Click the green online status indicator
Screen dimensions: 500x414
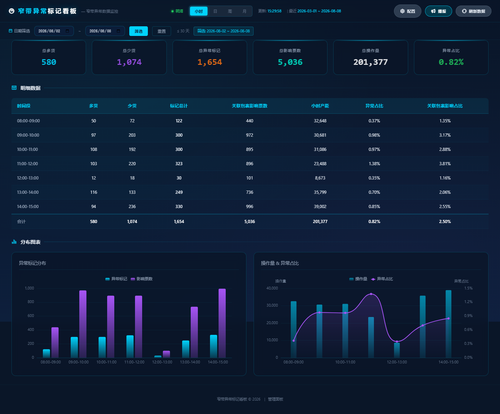177,11
